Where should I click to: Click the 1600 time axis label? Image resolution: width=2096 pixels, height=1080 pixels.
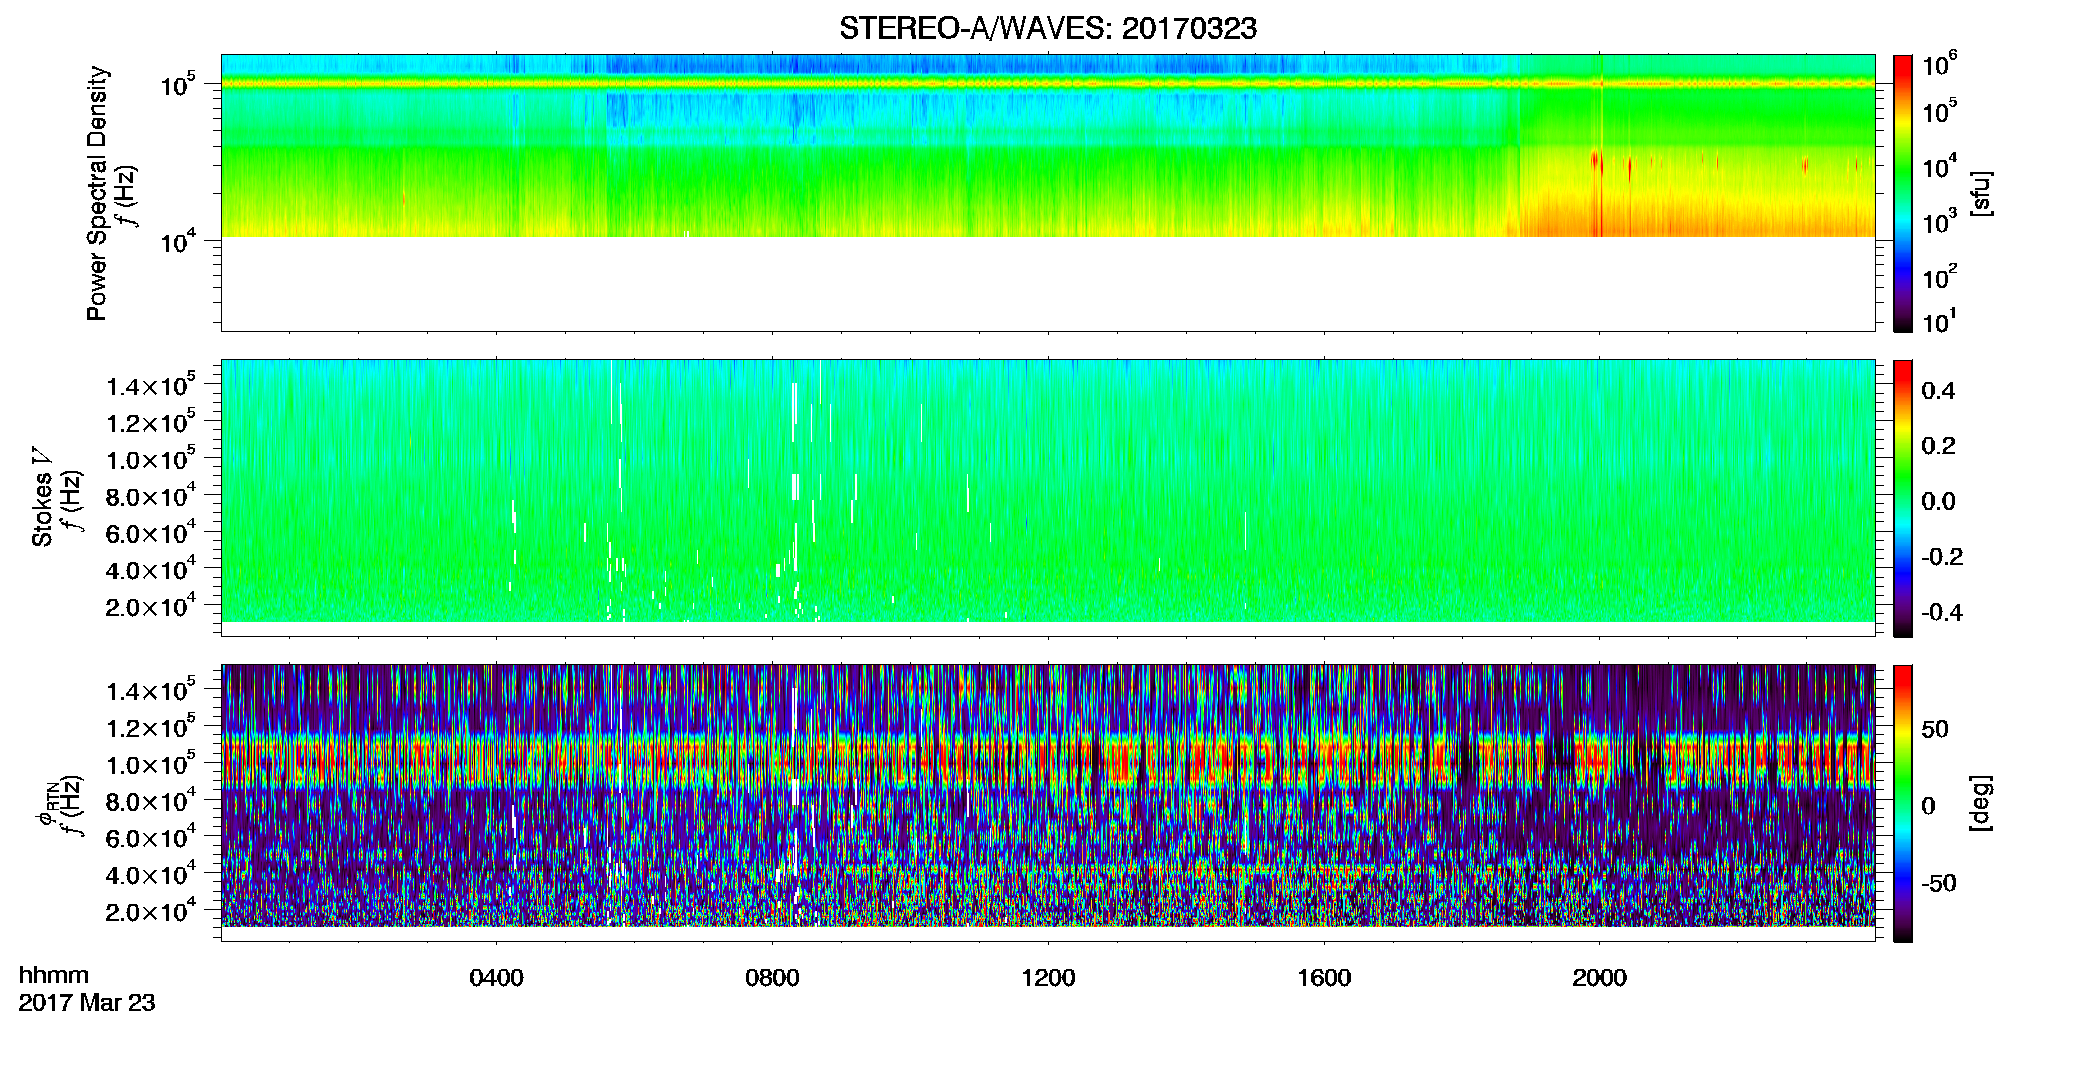coord(1324,978)
